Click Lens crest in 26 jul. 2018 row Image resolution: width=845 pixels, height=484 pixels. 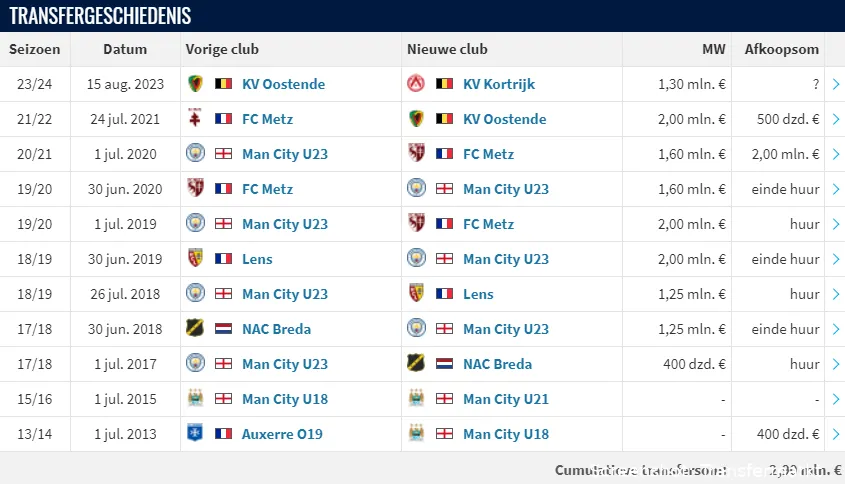(416, 294)
